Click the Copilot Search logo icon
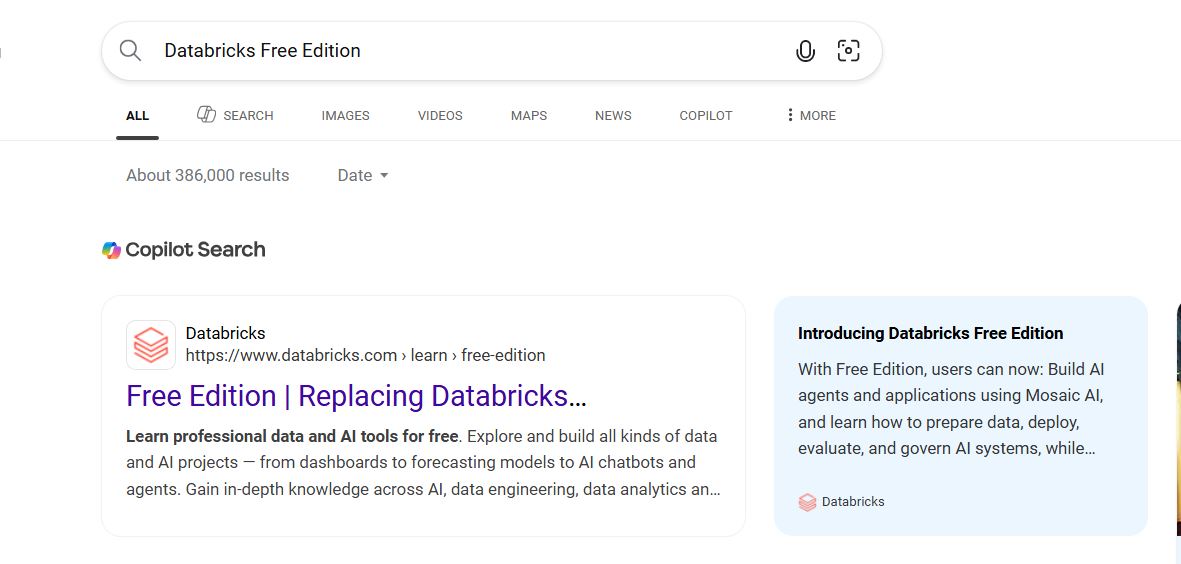Image resolution: width=1181 pixels, height=564 pixels. click(111, 250)
